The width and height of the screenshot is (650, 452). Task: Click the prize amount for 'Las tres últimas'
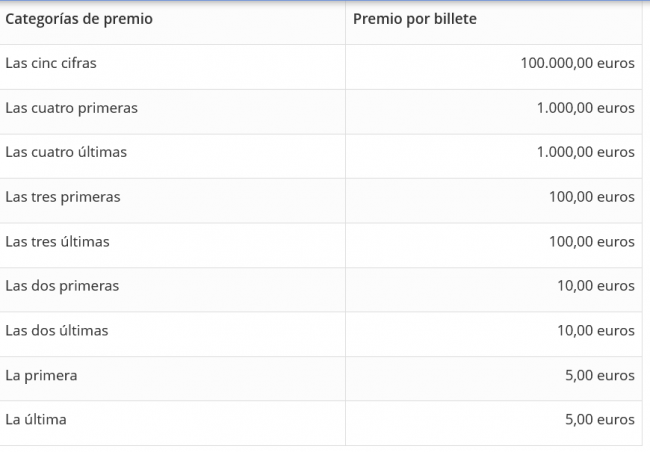(591, 242)
